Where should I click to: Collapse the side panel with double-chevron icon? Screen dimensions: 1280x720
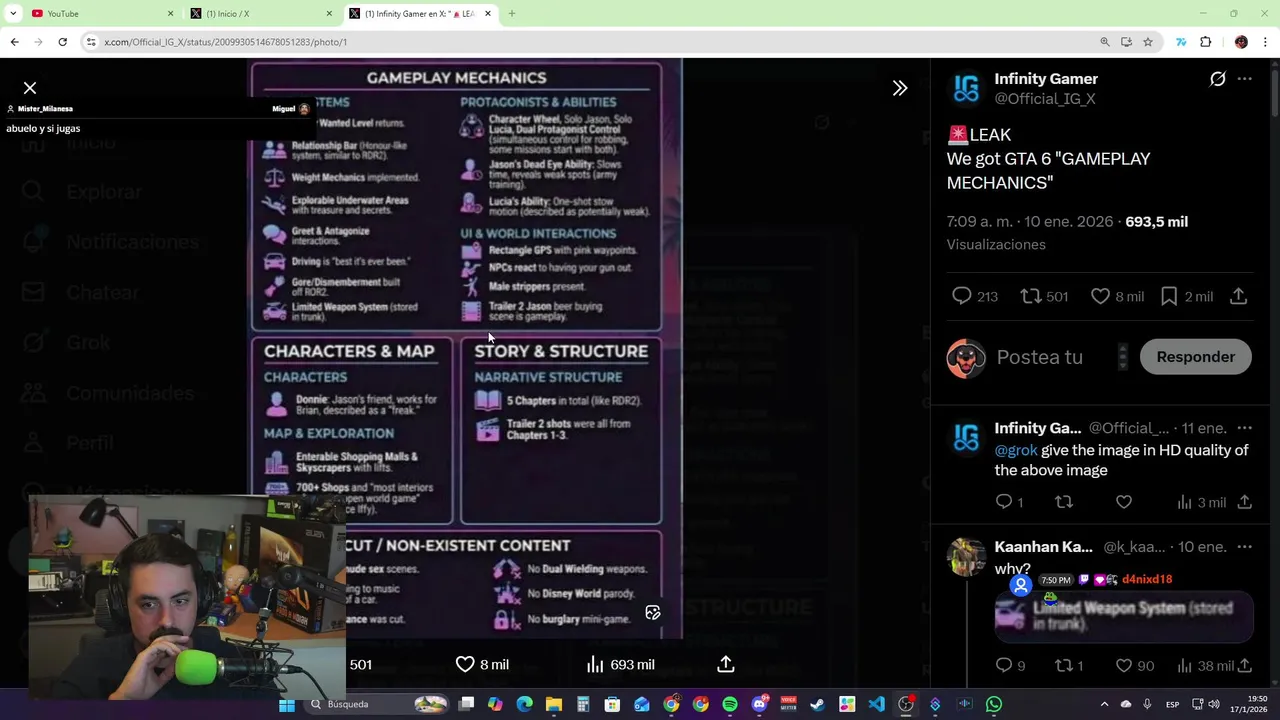click(900, 88)
